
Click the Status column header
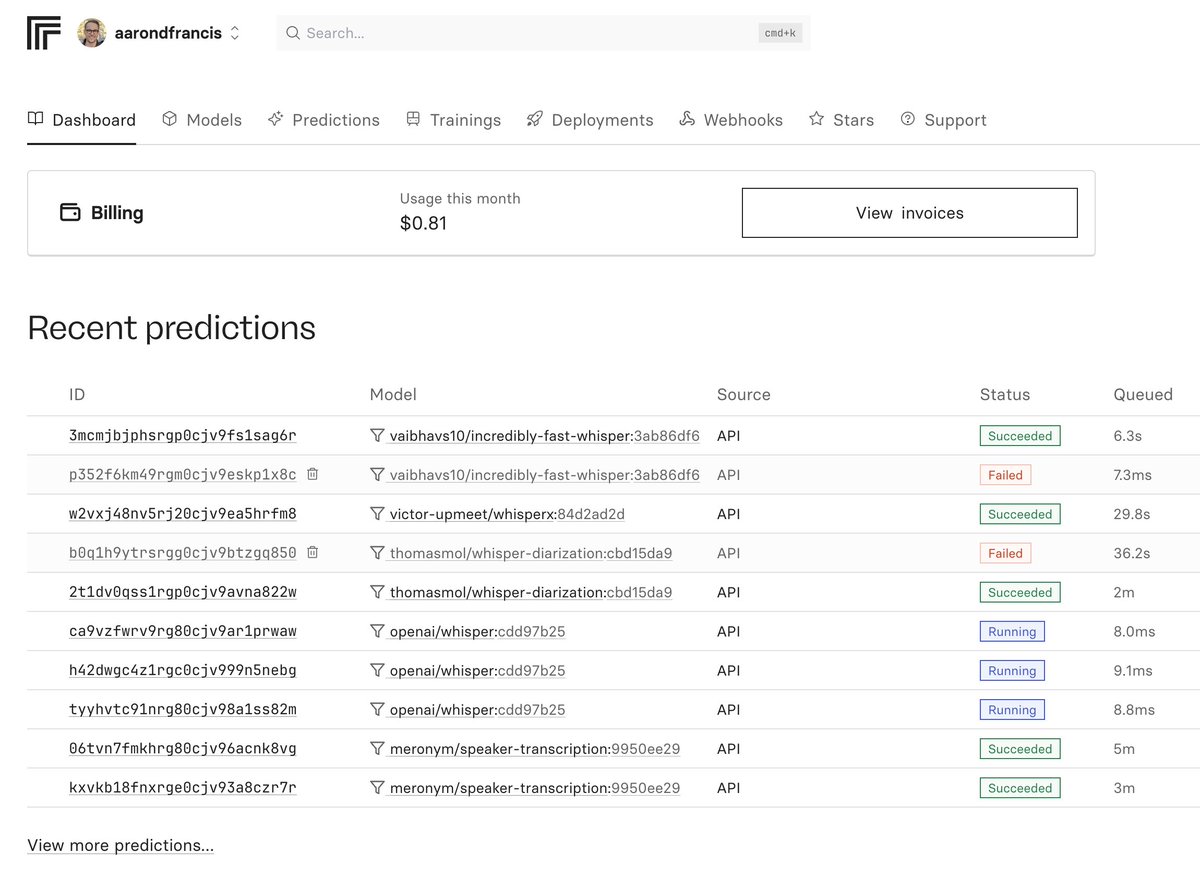[1005, 394]
